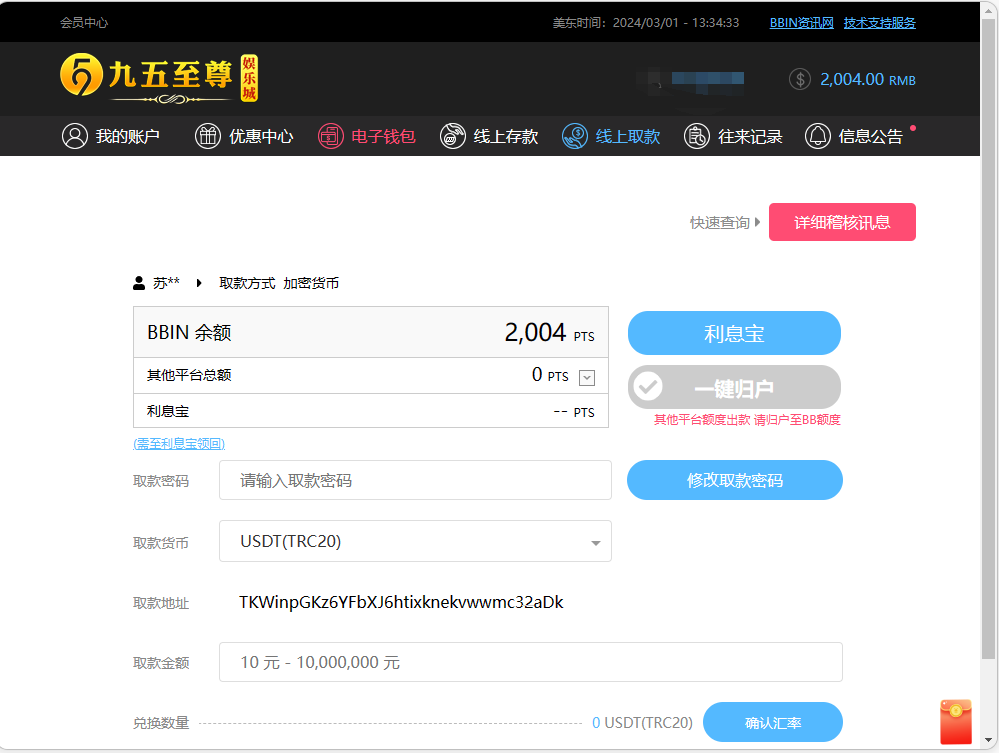Open 我的账户 menu

click(111, 136)
